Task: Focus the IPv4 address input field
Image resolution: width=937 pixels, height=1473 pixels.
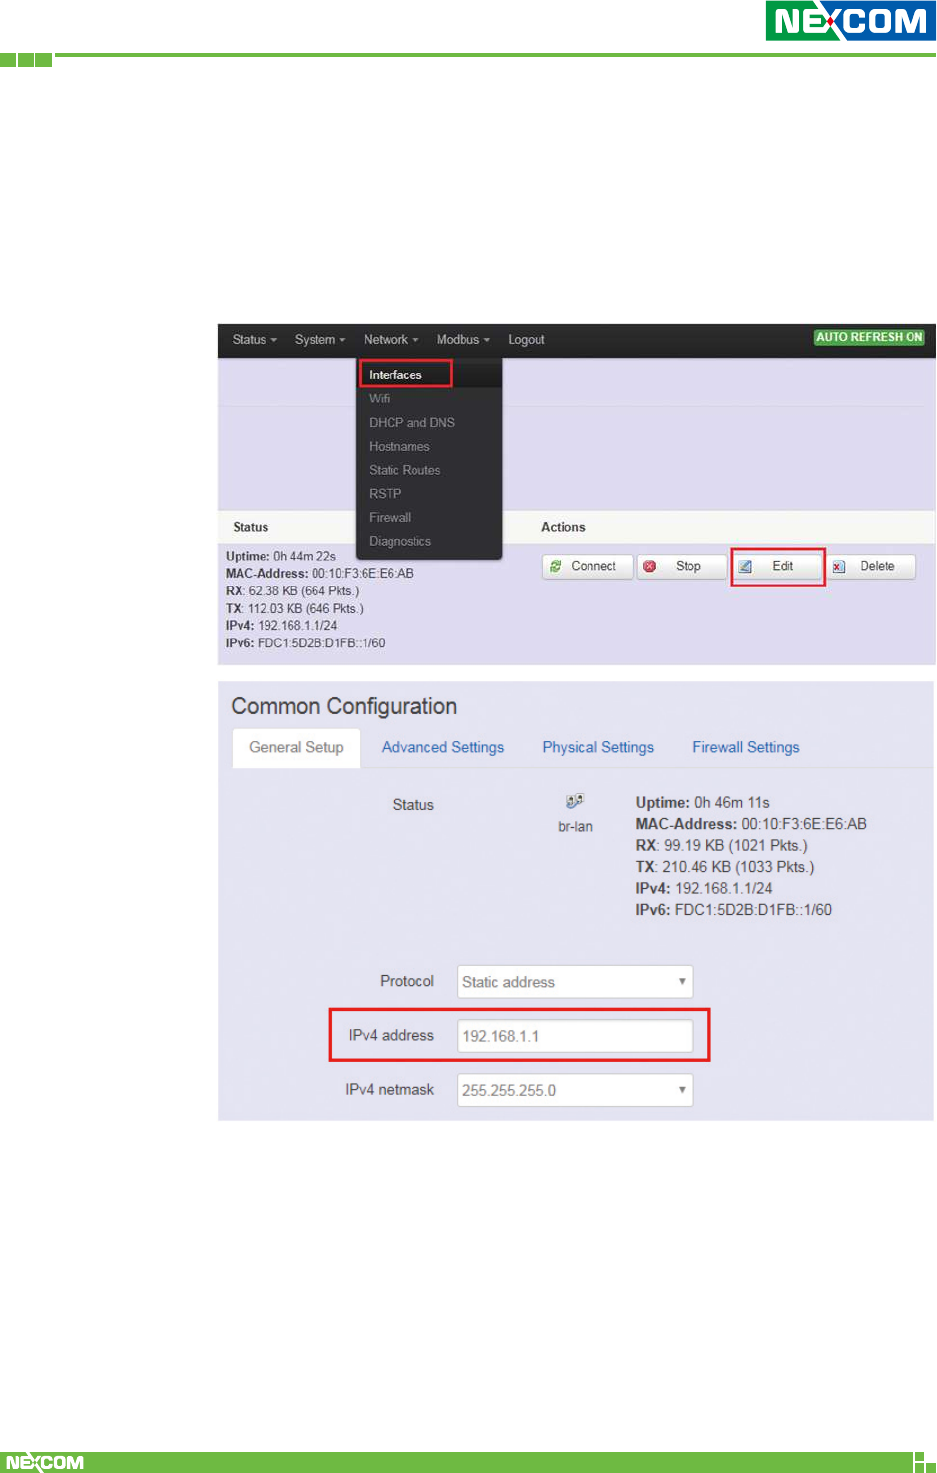Action: click(x=575, y=1036)
